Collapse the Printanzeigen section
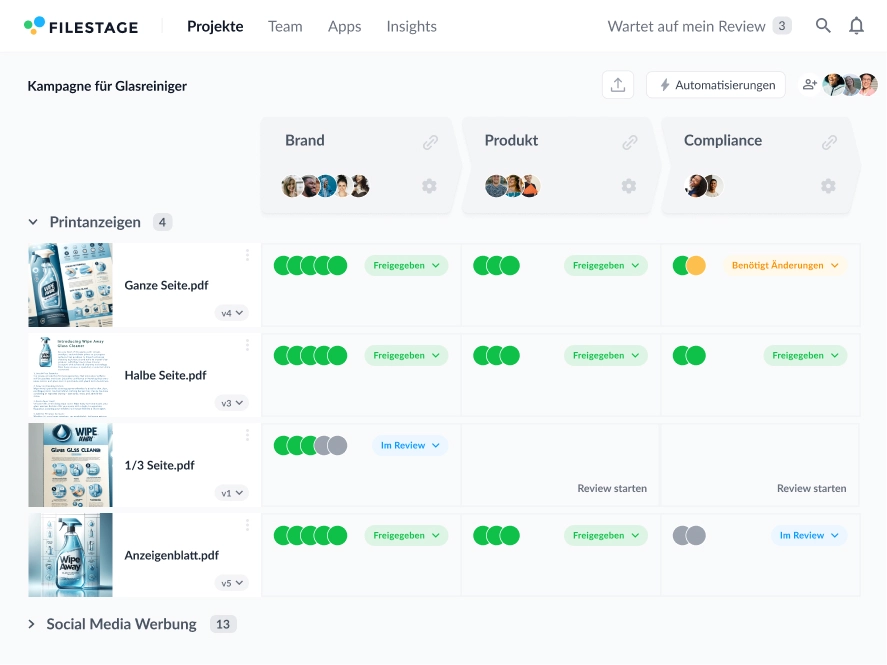Image resolution: width=887 pixels, height=665 pixels. pos(33,222)
